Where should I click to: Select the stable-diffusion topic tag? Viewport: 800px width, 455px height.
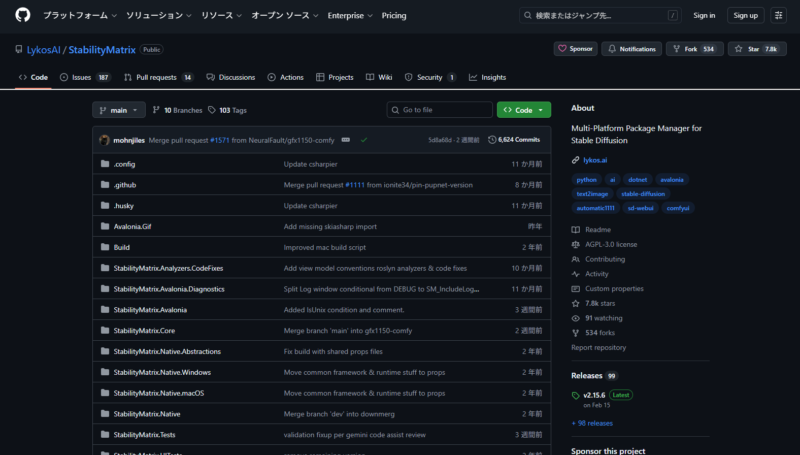click(x=643, y=193)
